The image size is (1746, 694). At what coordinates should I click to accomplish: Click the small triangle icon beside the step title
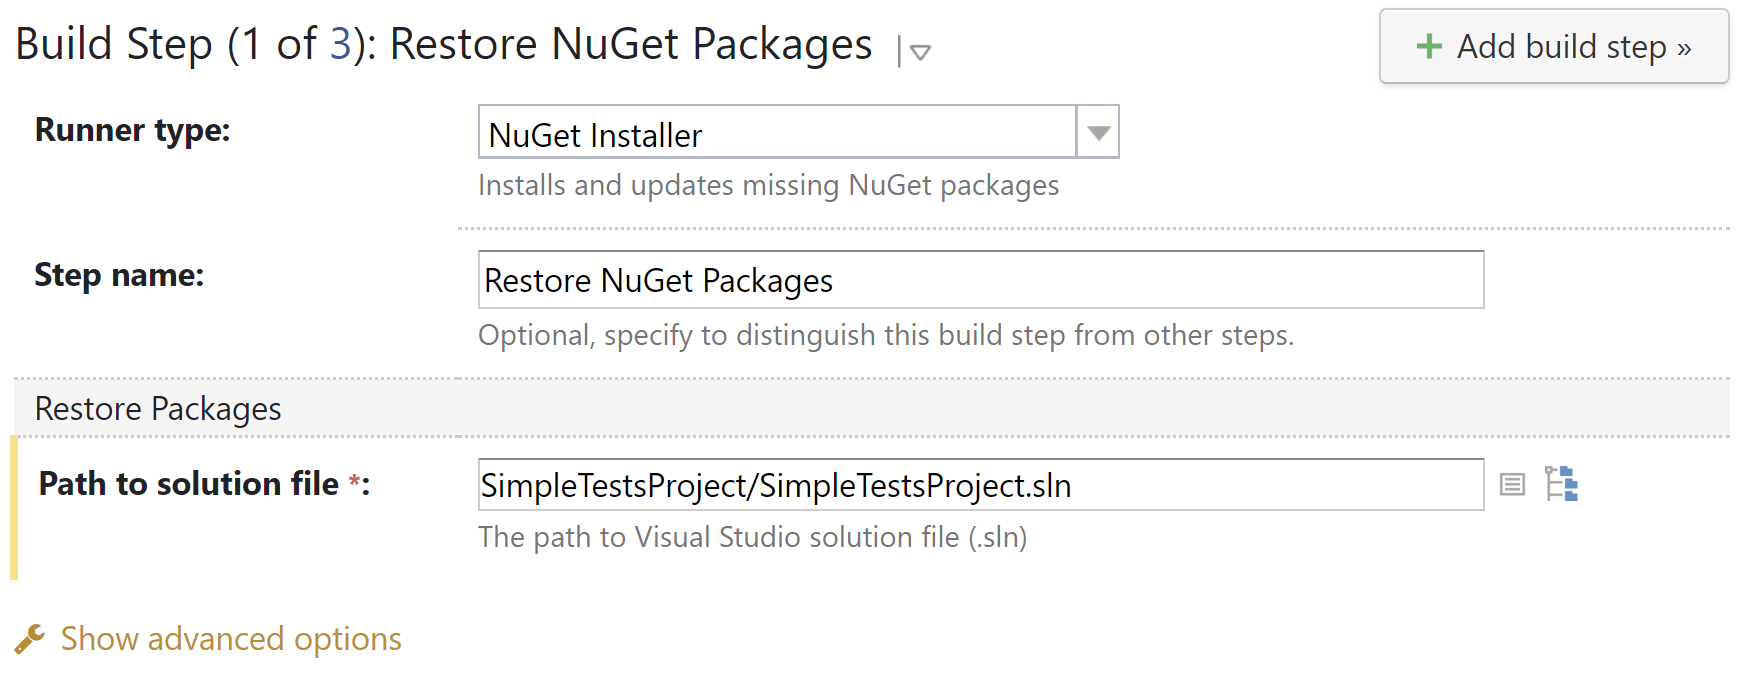click(x=919, y=54)
